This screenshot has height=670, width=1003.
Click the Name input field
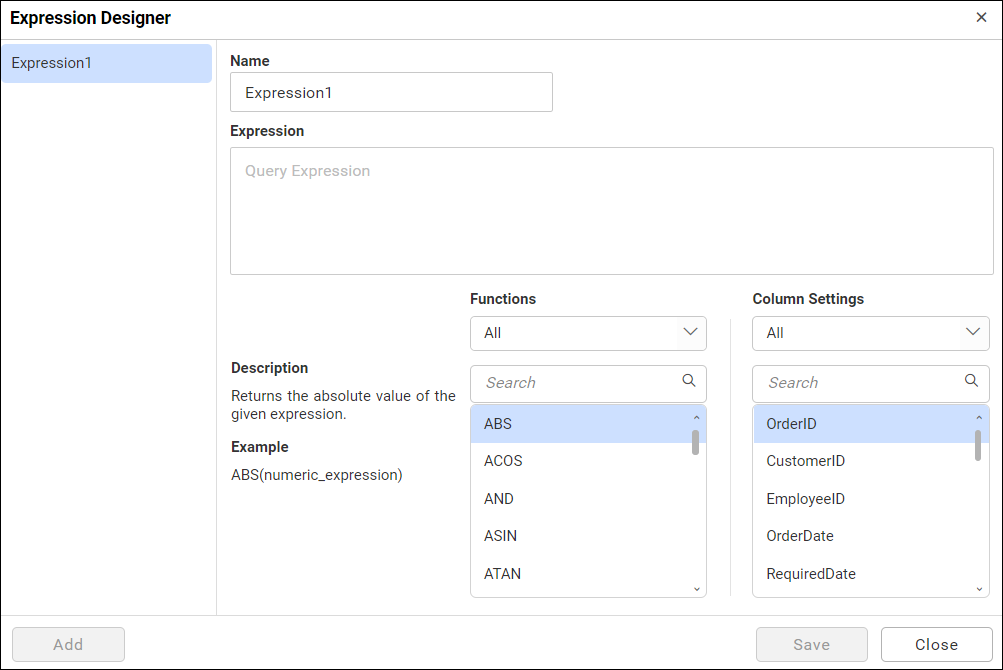click(x=391, y=92)
